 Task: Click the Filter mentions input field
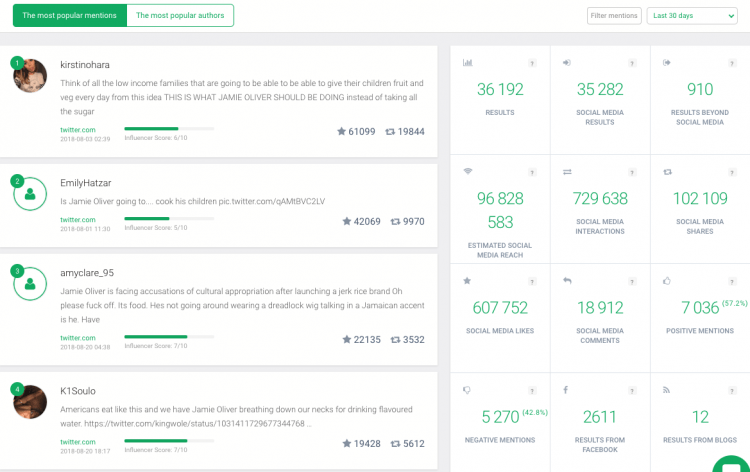614,15
